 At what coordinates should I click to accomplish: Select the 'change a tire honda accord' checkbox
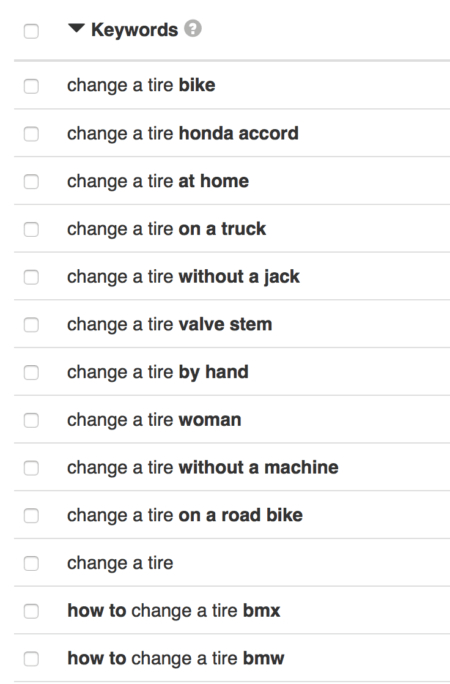point(31,134)
